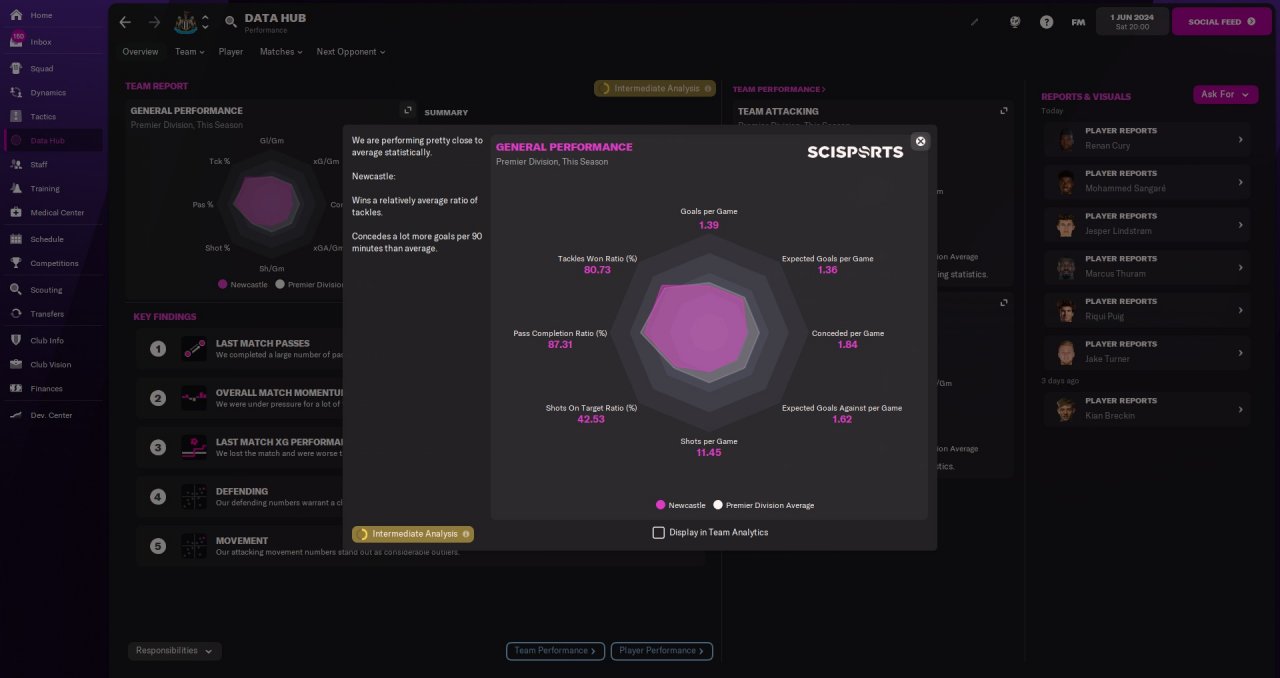Open the Finances icon
The width and height of the screenshot is (1280, 678).
[x=16, y=389]
